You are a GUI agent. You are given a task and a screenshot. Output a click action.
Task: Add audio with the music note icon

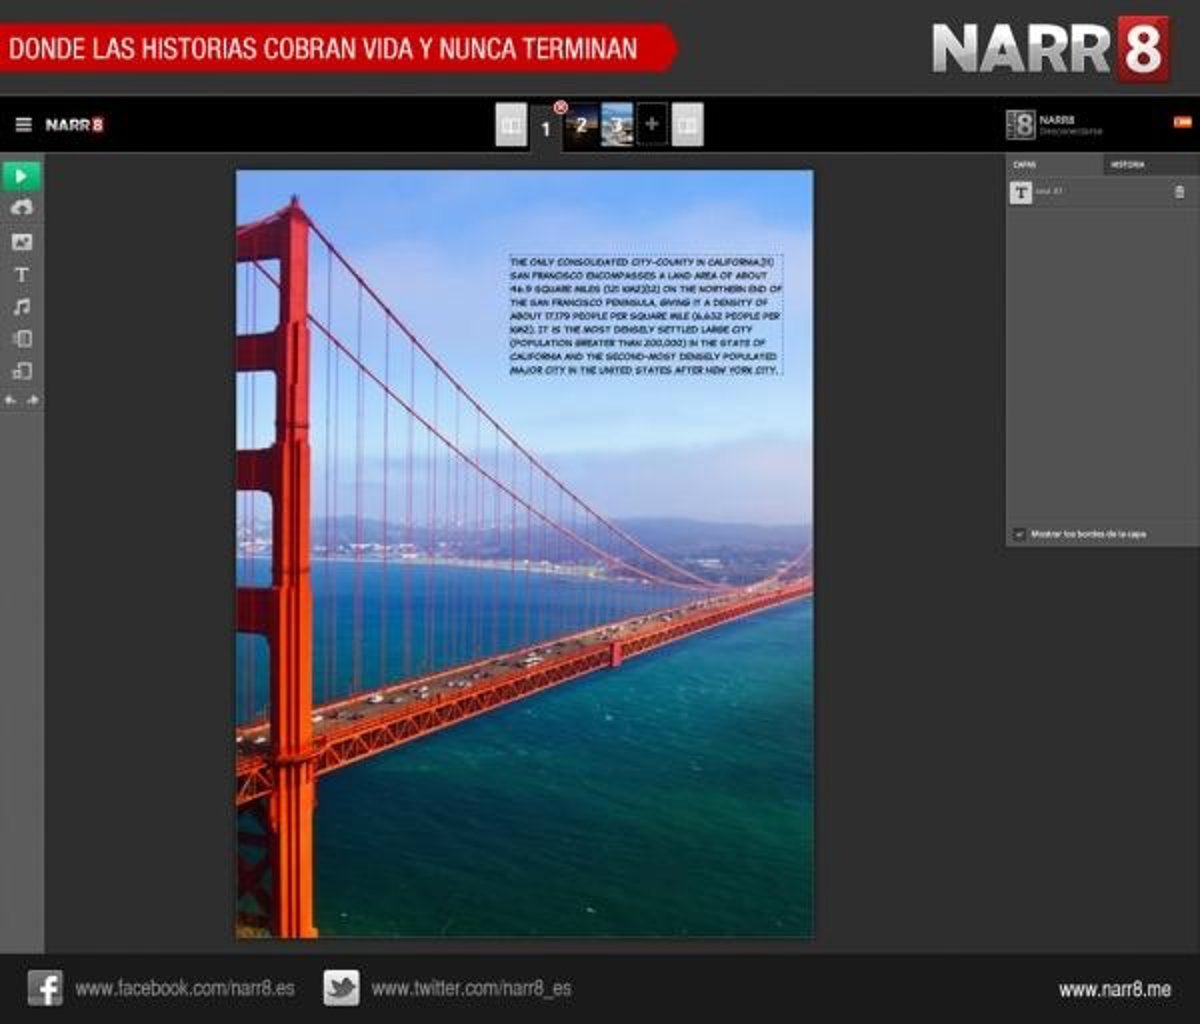pyautogui.click(x=22, y=307)
